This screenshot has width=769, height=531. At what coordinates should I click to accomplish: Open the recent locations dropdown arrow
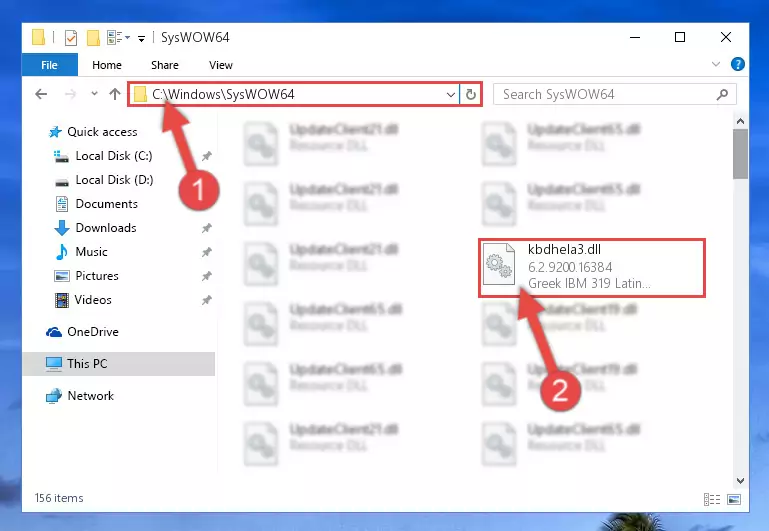(94, 94)
